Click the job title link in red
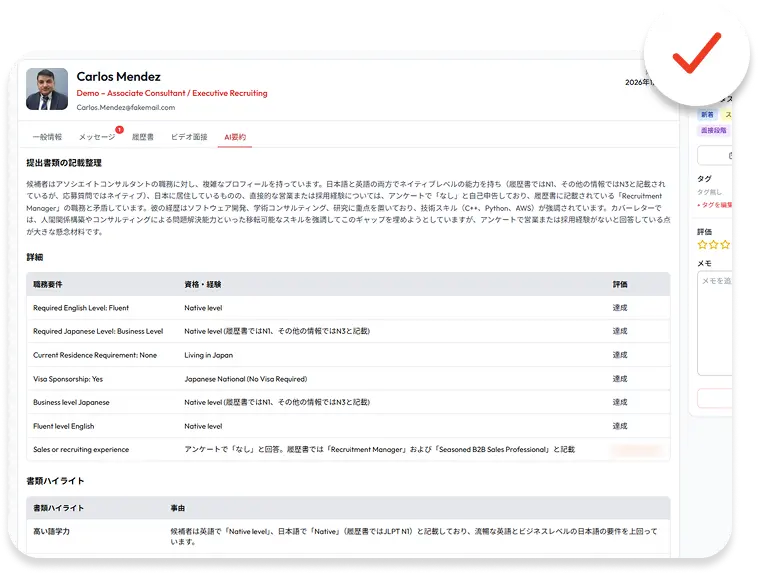The image size is (758, 574). (x=172, y=93)
